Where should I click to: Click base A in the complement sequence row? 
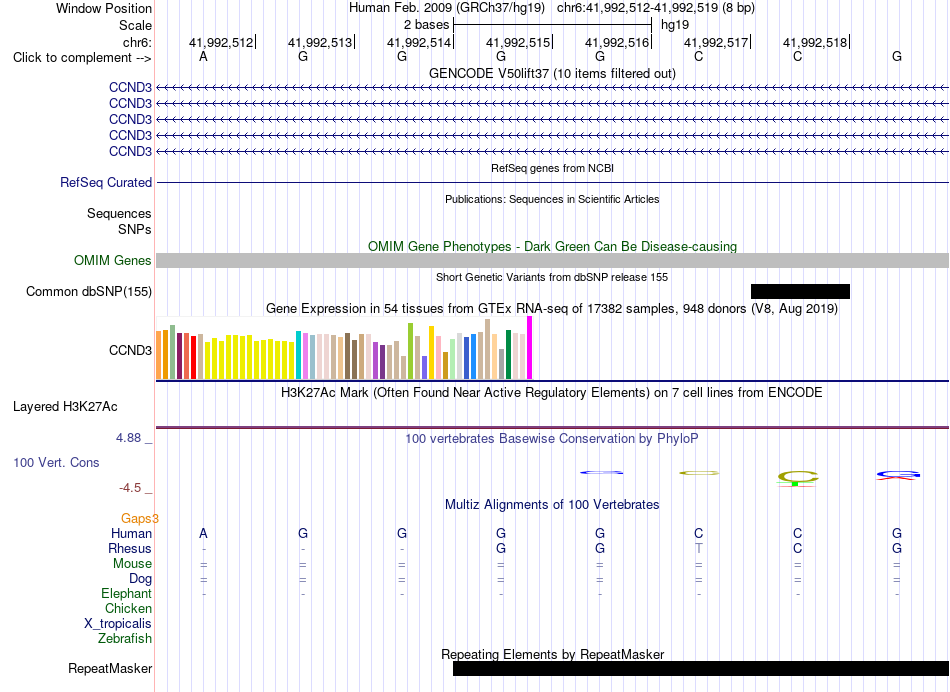[x=204, y=56]
